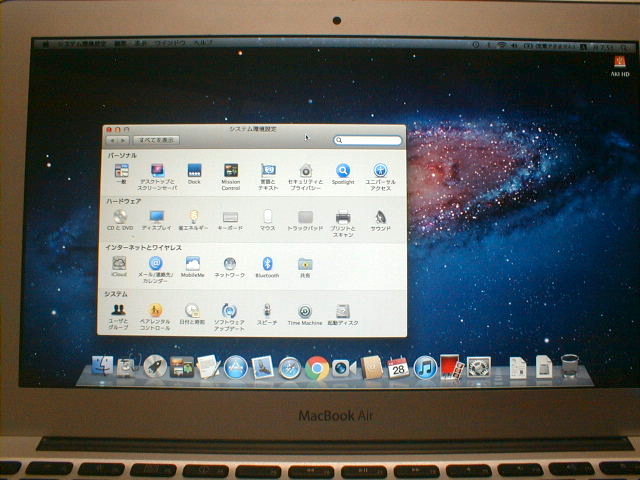Click the Wi-Fi status icon in menu bar

click(501, 45)
